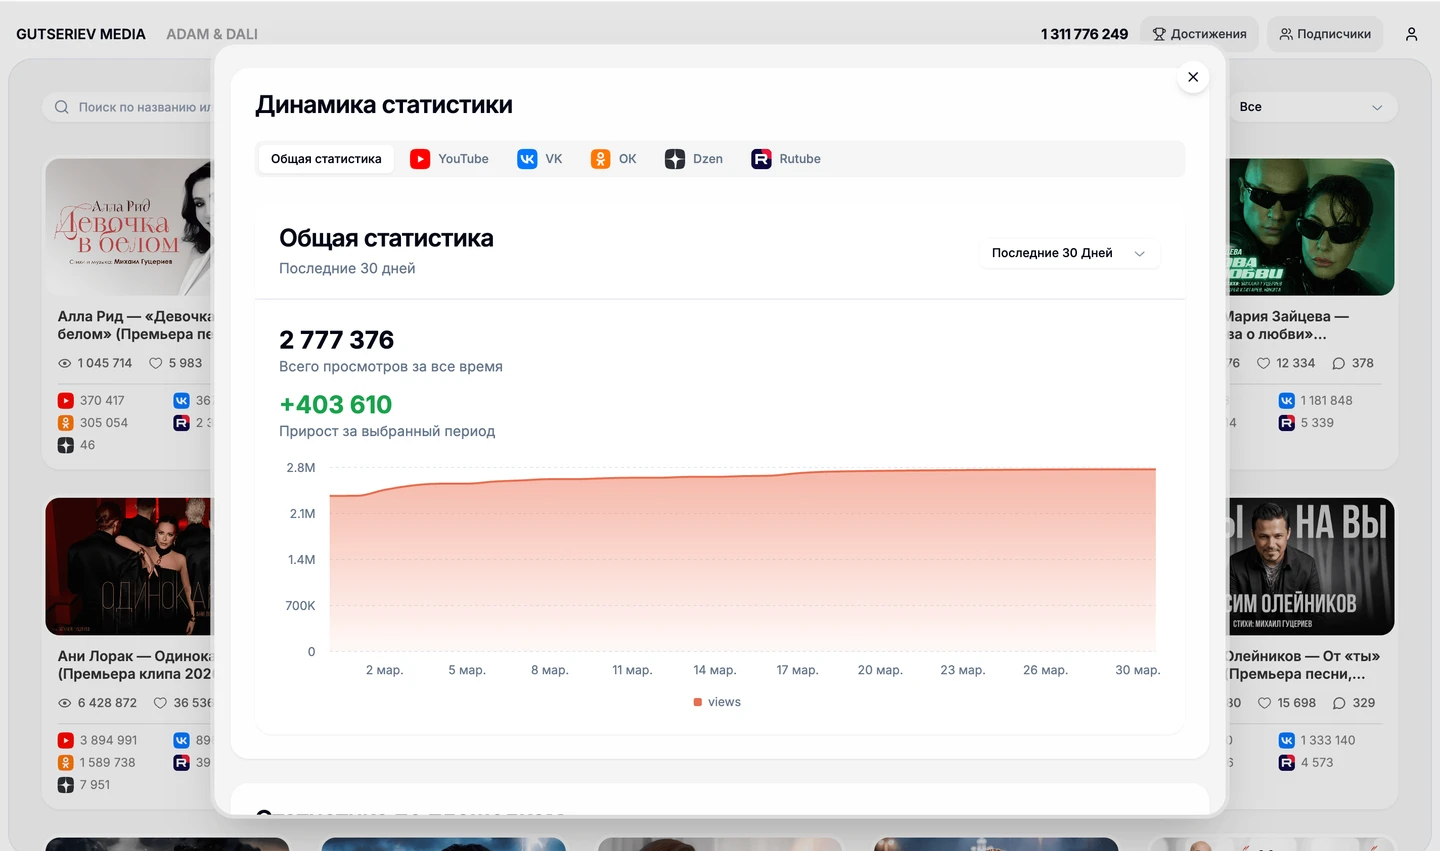
Task: Open Мария Зайцева video thumbnail
Action: coord(1311,227)
